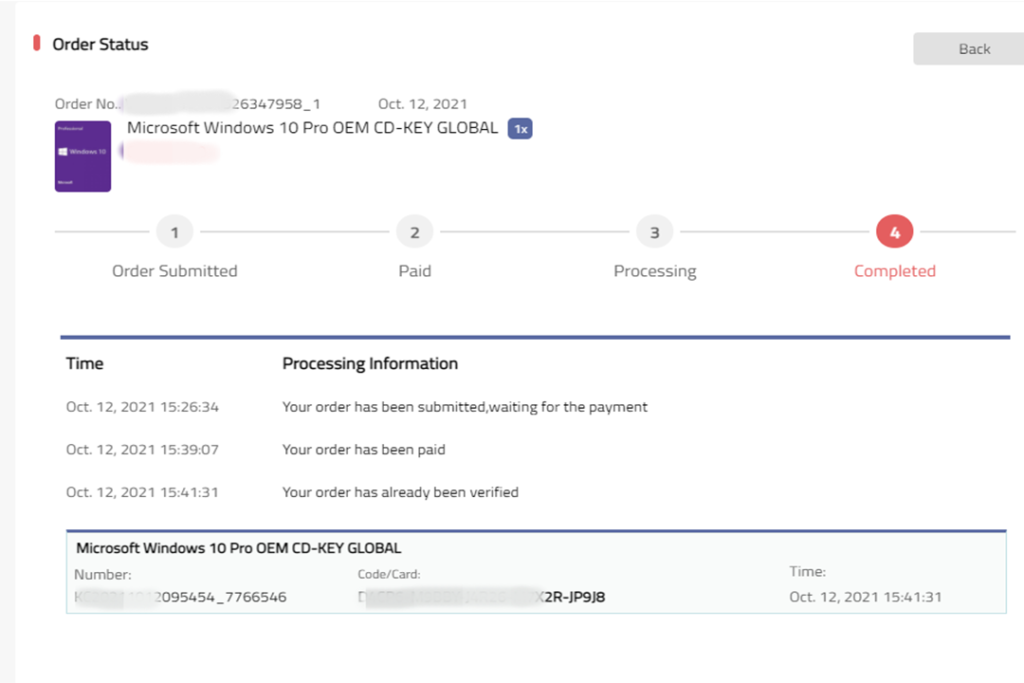
Task: Click the Code/Card label
Action: click(x=389, y=575)
